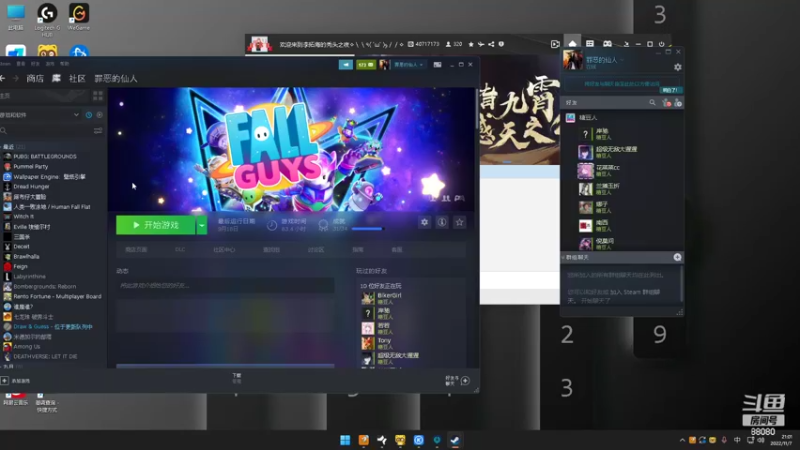Open chat with friend 花黑黑cc

pyautogui.click(x=608, y=170)
